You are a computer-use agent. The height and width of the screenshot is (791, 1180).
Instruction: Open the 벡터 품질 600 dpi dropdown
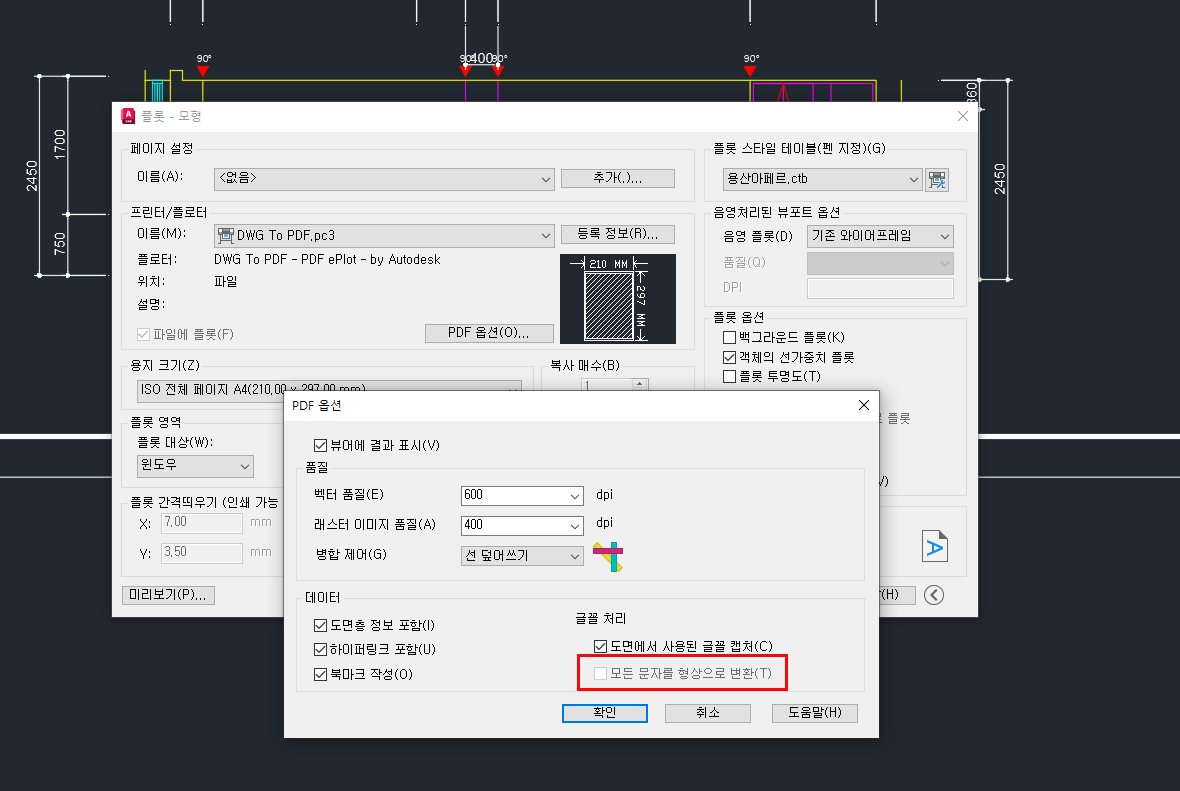[522, 495]
